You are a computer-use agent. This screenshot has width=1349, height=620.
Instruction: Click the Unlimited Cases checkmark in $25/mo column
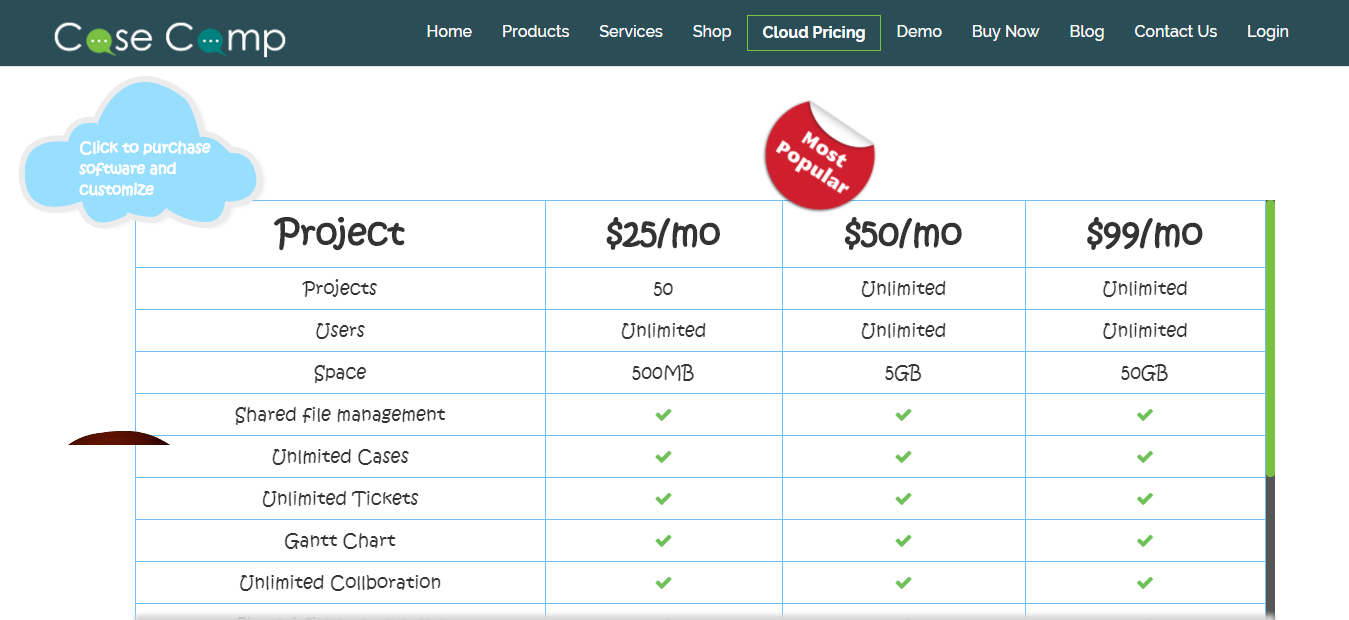click(x=663, y=456)
